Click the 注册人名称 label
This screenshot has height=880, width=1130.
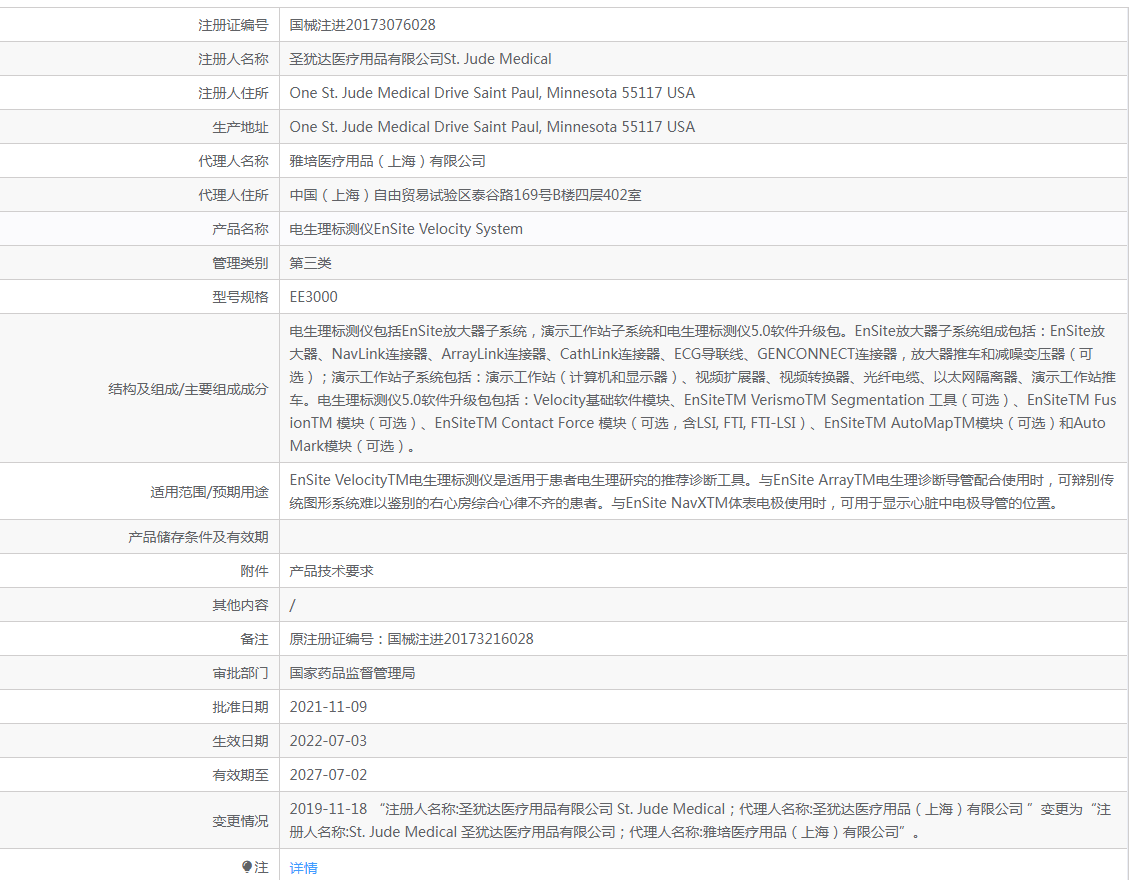(x=233, y=59)
